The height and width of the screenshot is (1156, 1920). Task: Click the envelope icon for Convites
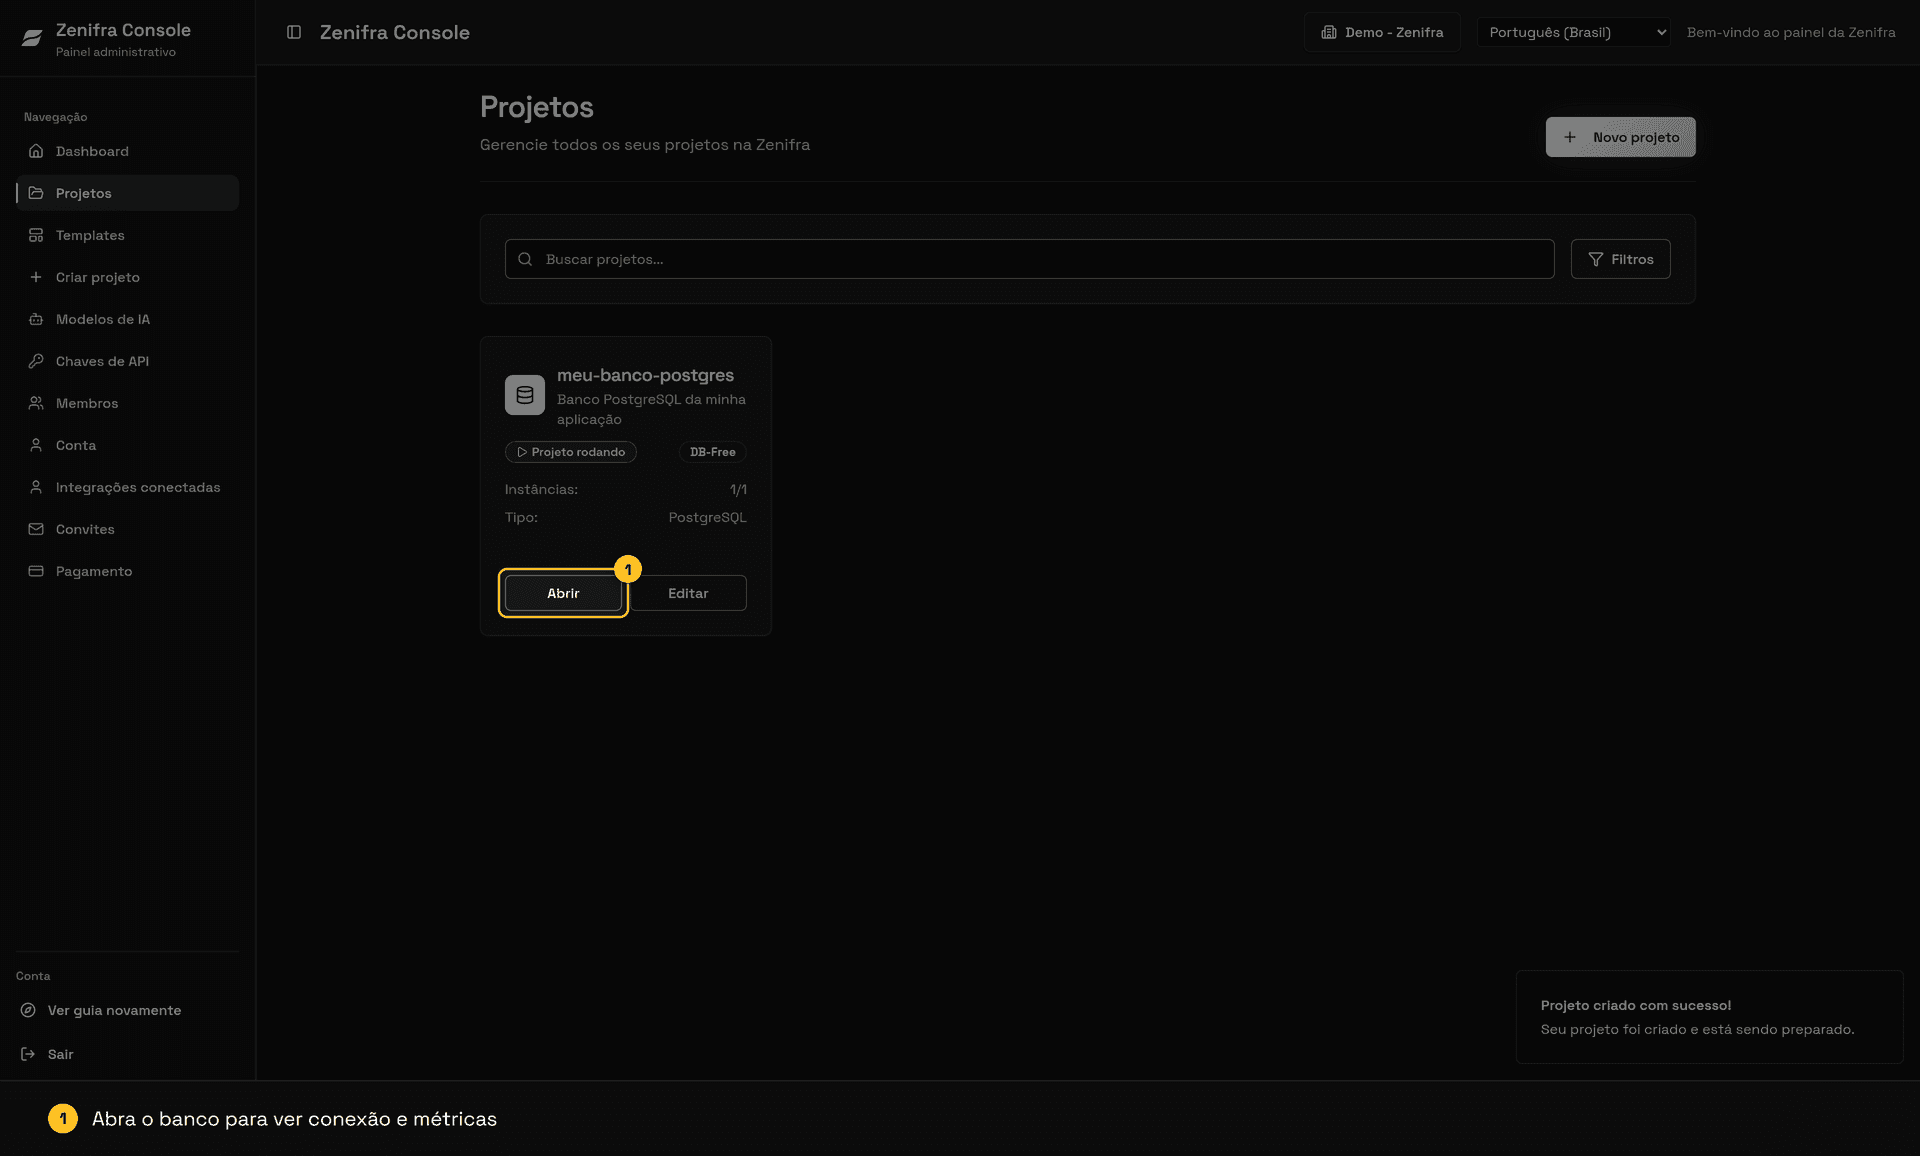click(36, 529)
